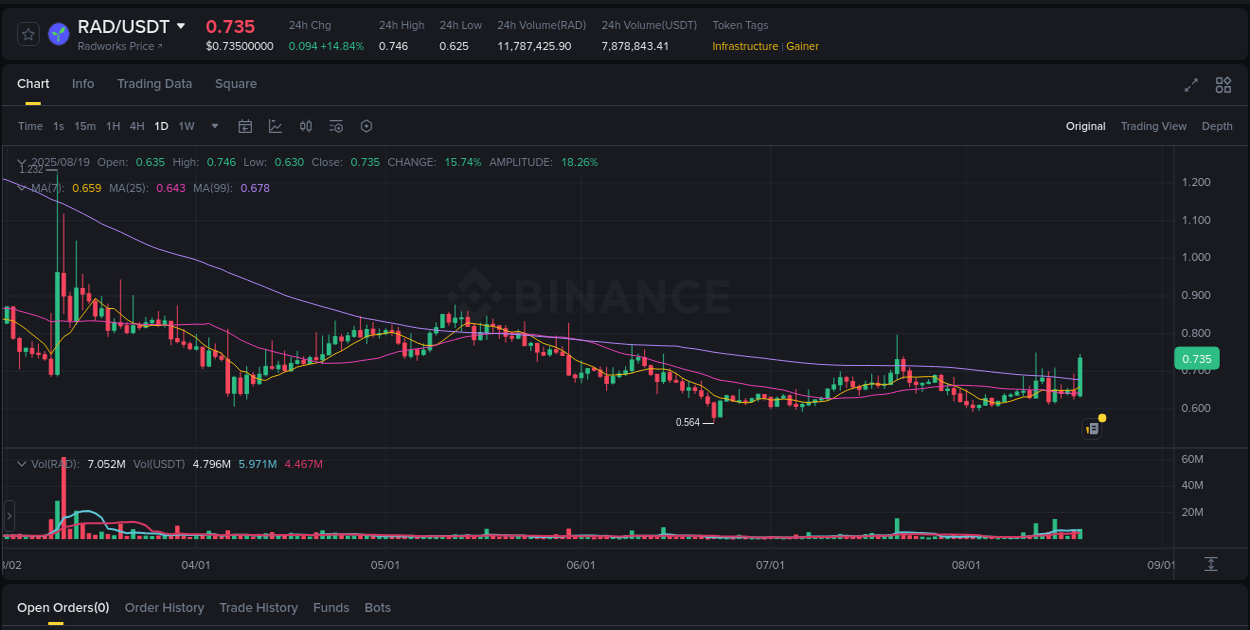The width and height of the screenshot is (1250, 630).
Task: Add RAD/USDT to favorites with the star
Action: (28, 33)
